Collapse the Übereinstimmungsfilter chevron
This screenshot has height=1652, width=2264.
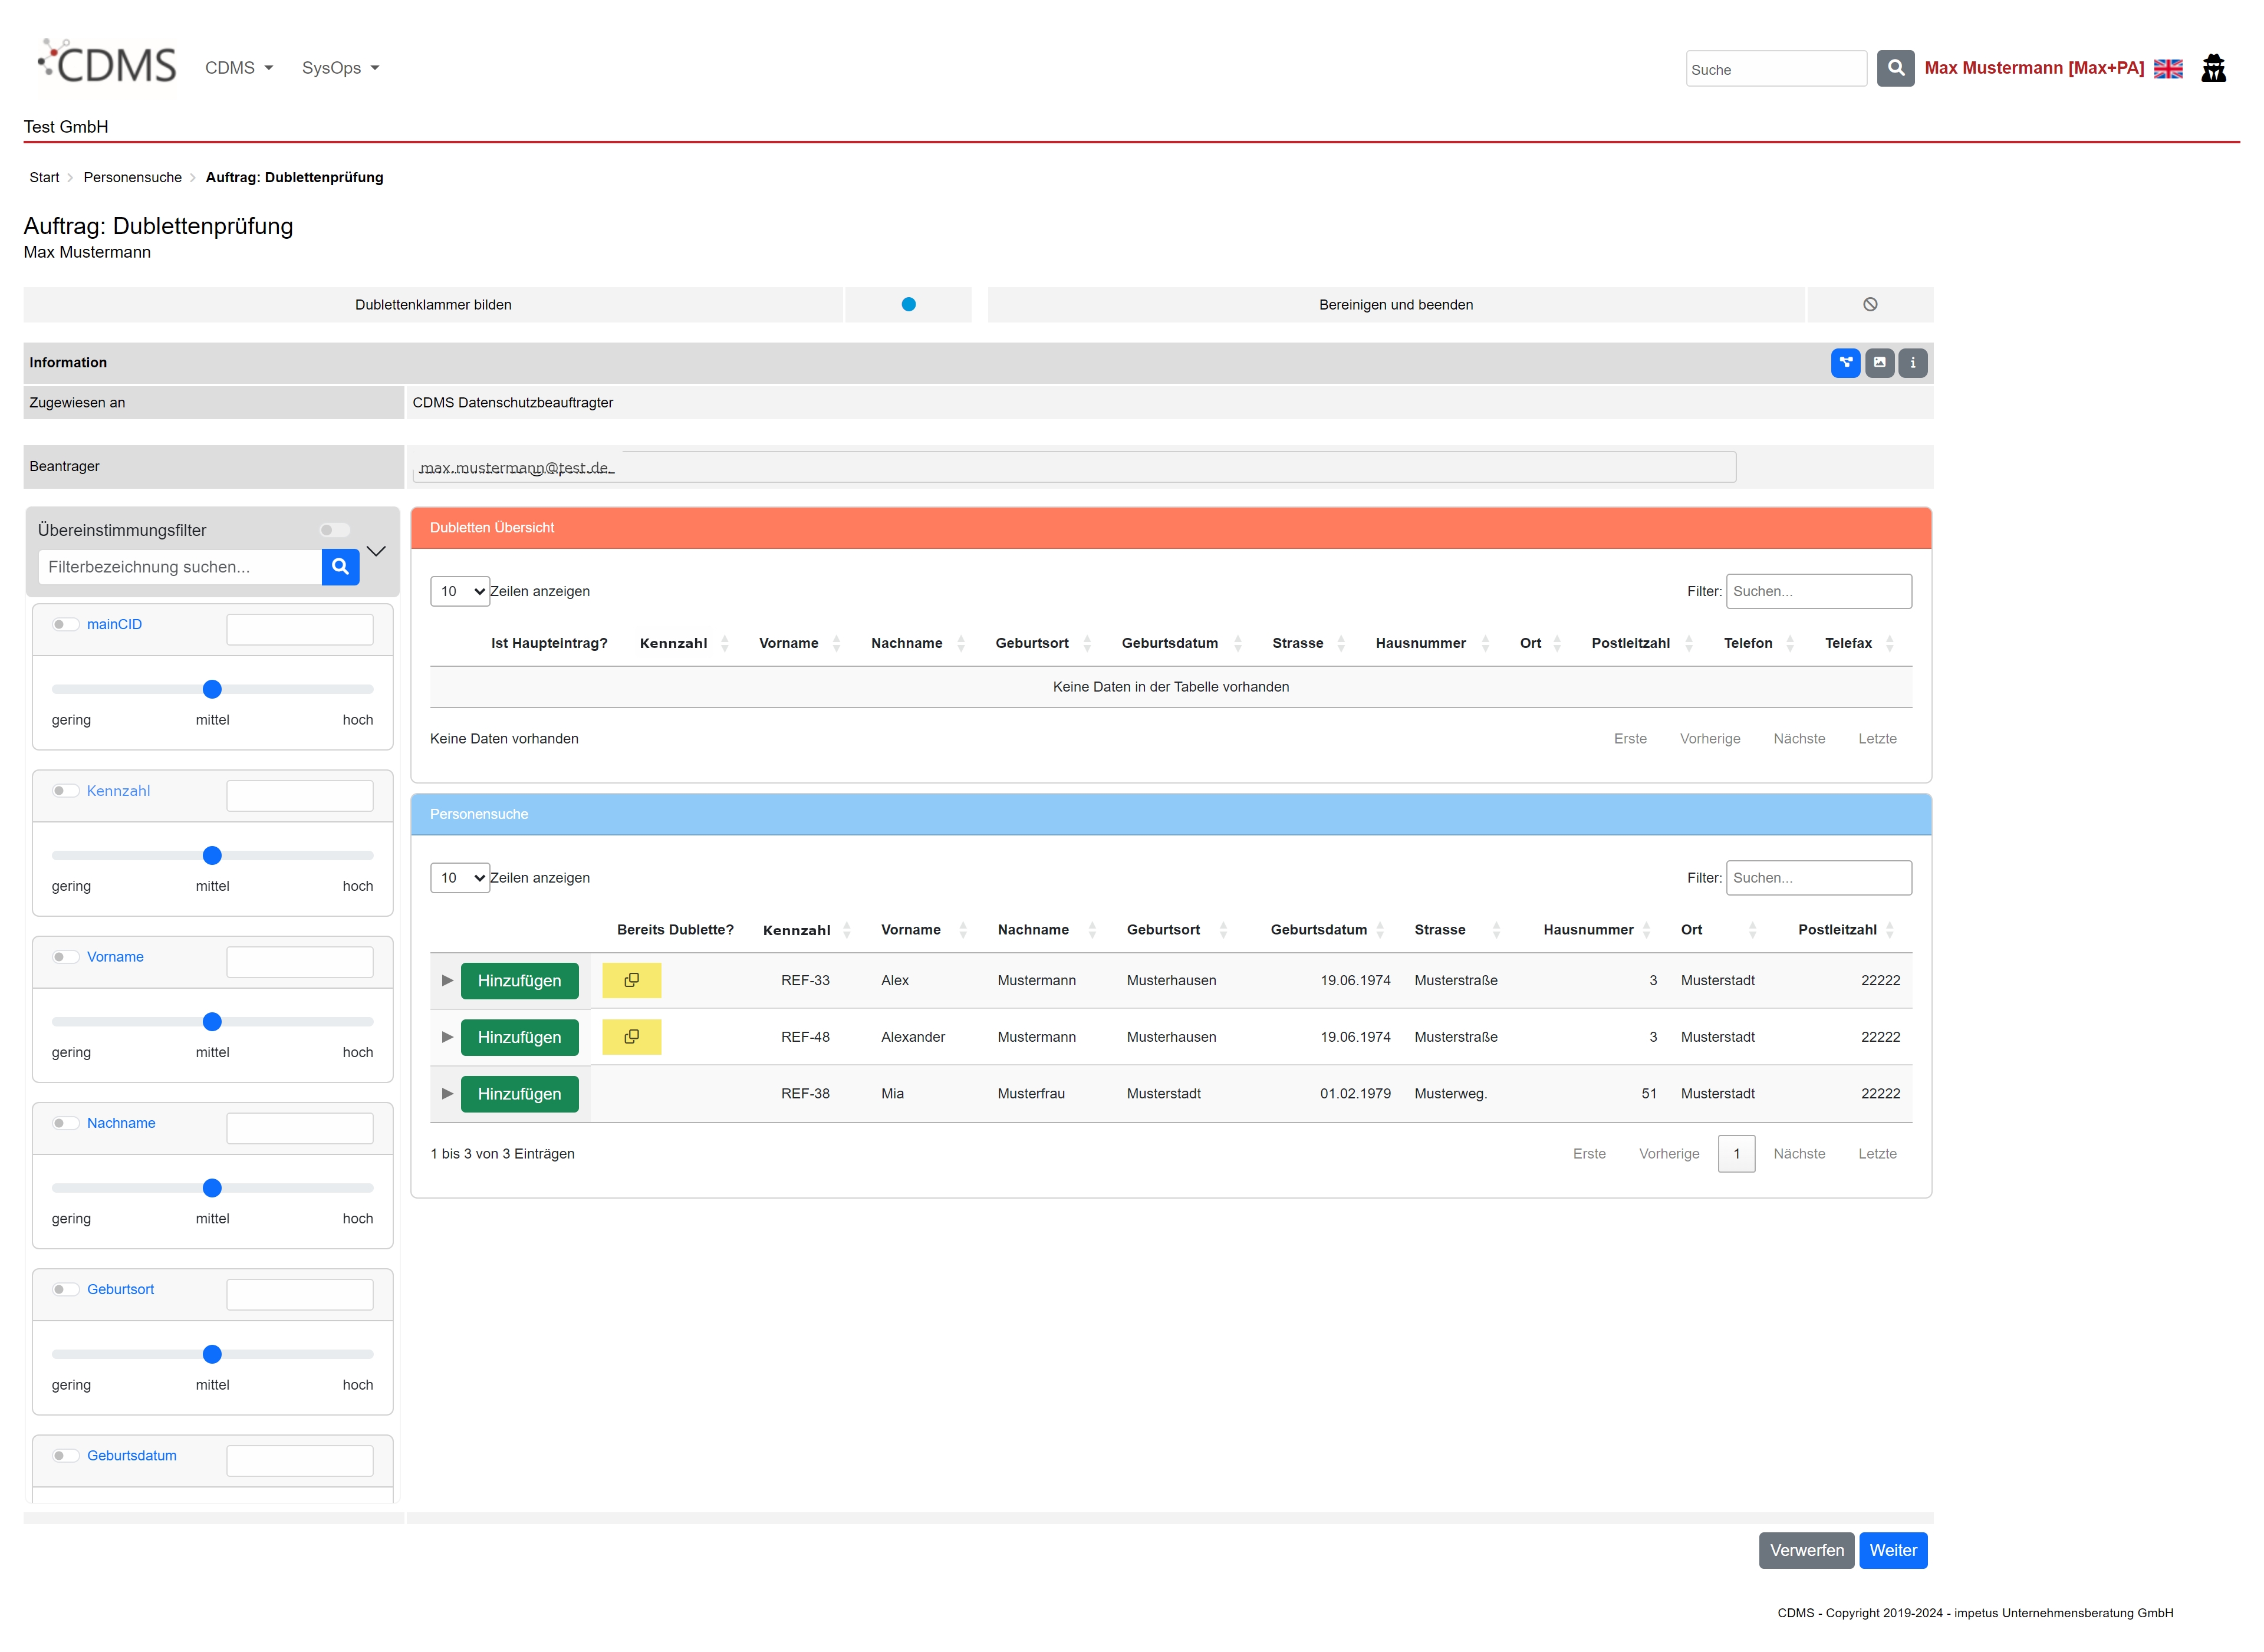pos(376,551)
